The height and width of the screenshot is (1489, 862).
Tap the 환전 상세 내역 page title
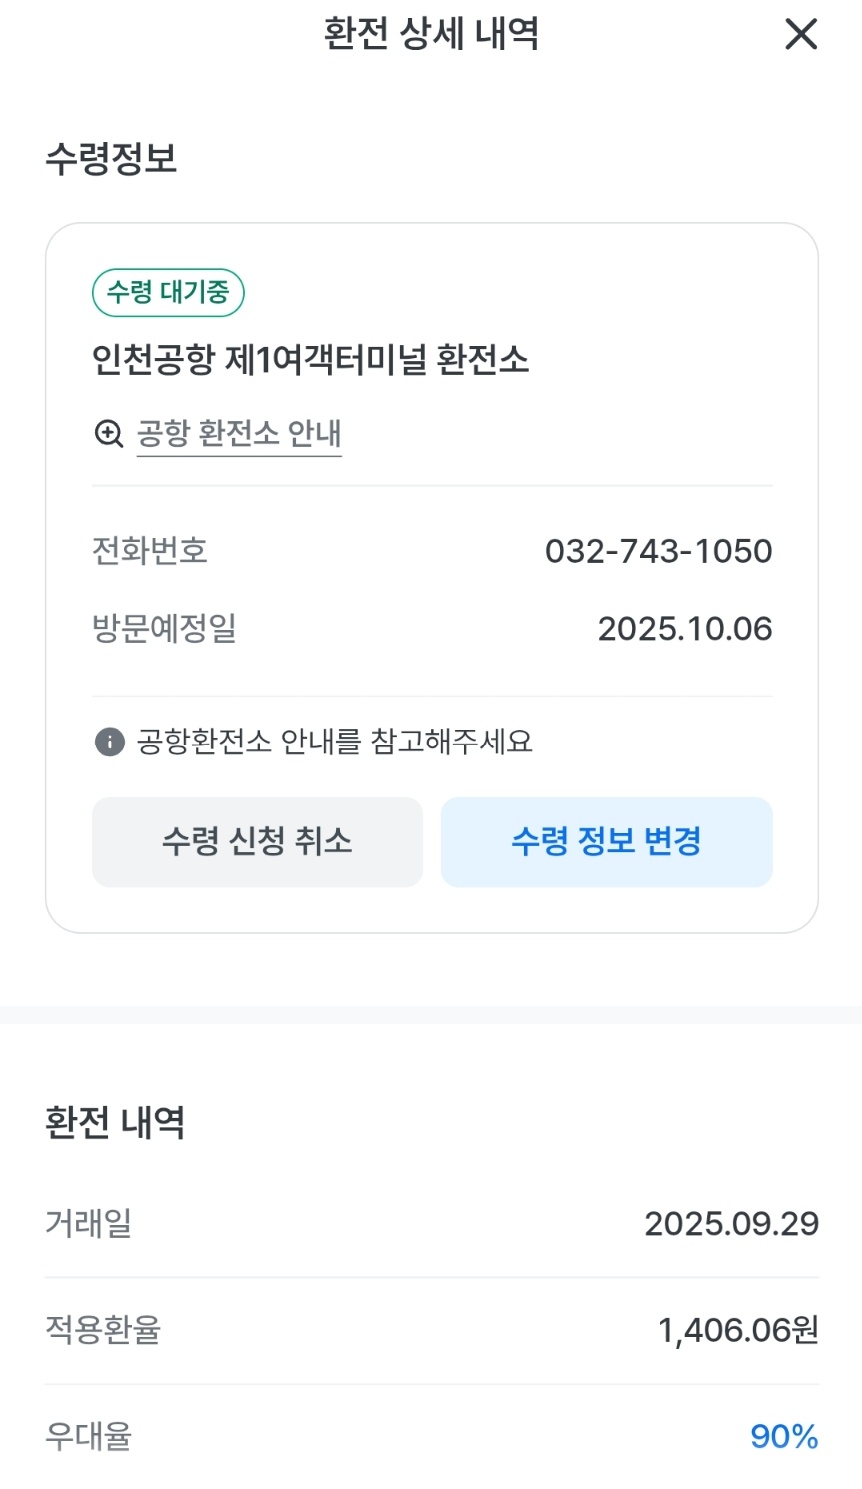[431, 34]
